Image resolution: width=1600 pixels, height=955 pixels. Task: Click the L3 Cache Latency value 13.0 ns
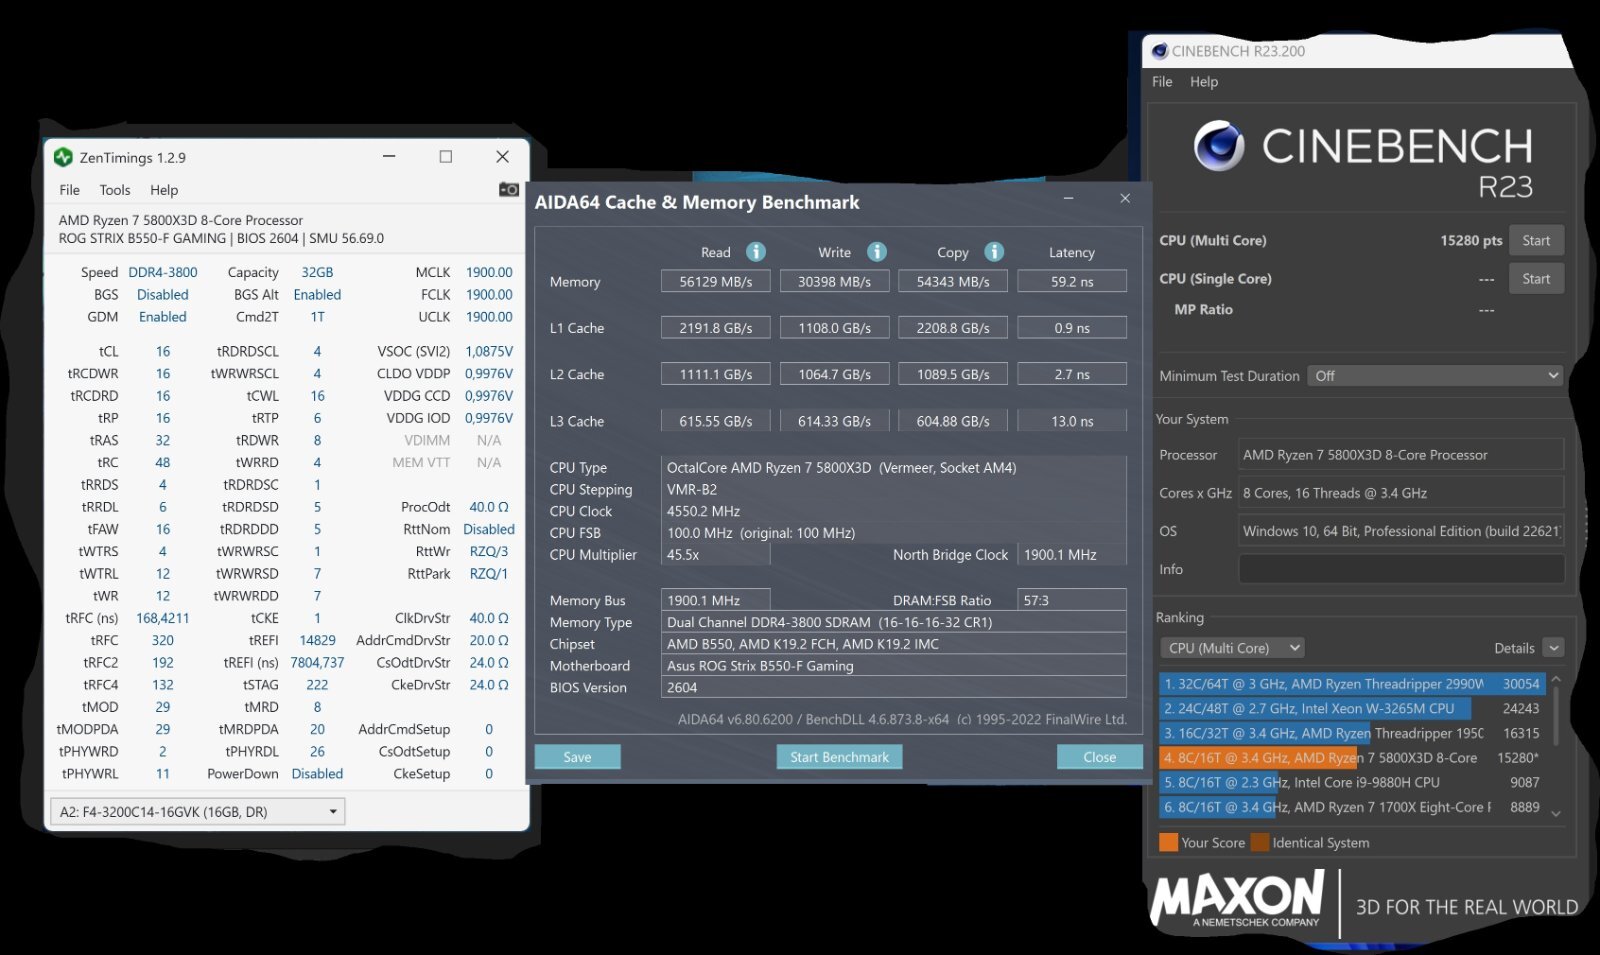click(x=1072, y=421)
